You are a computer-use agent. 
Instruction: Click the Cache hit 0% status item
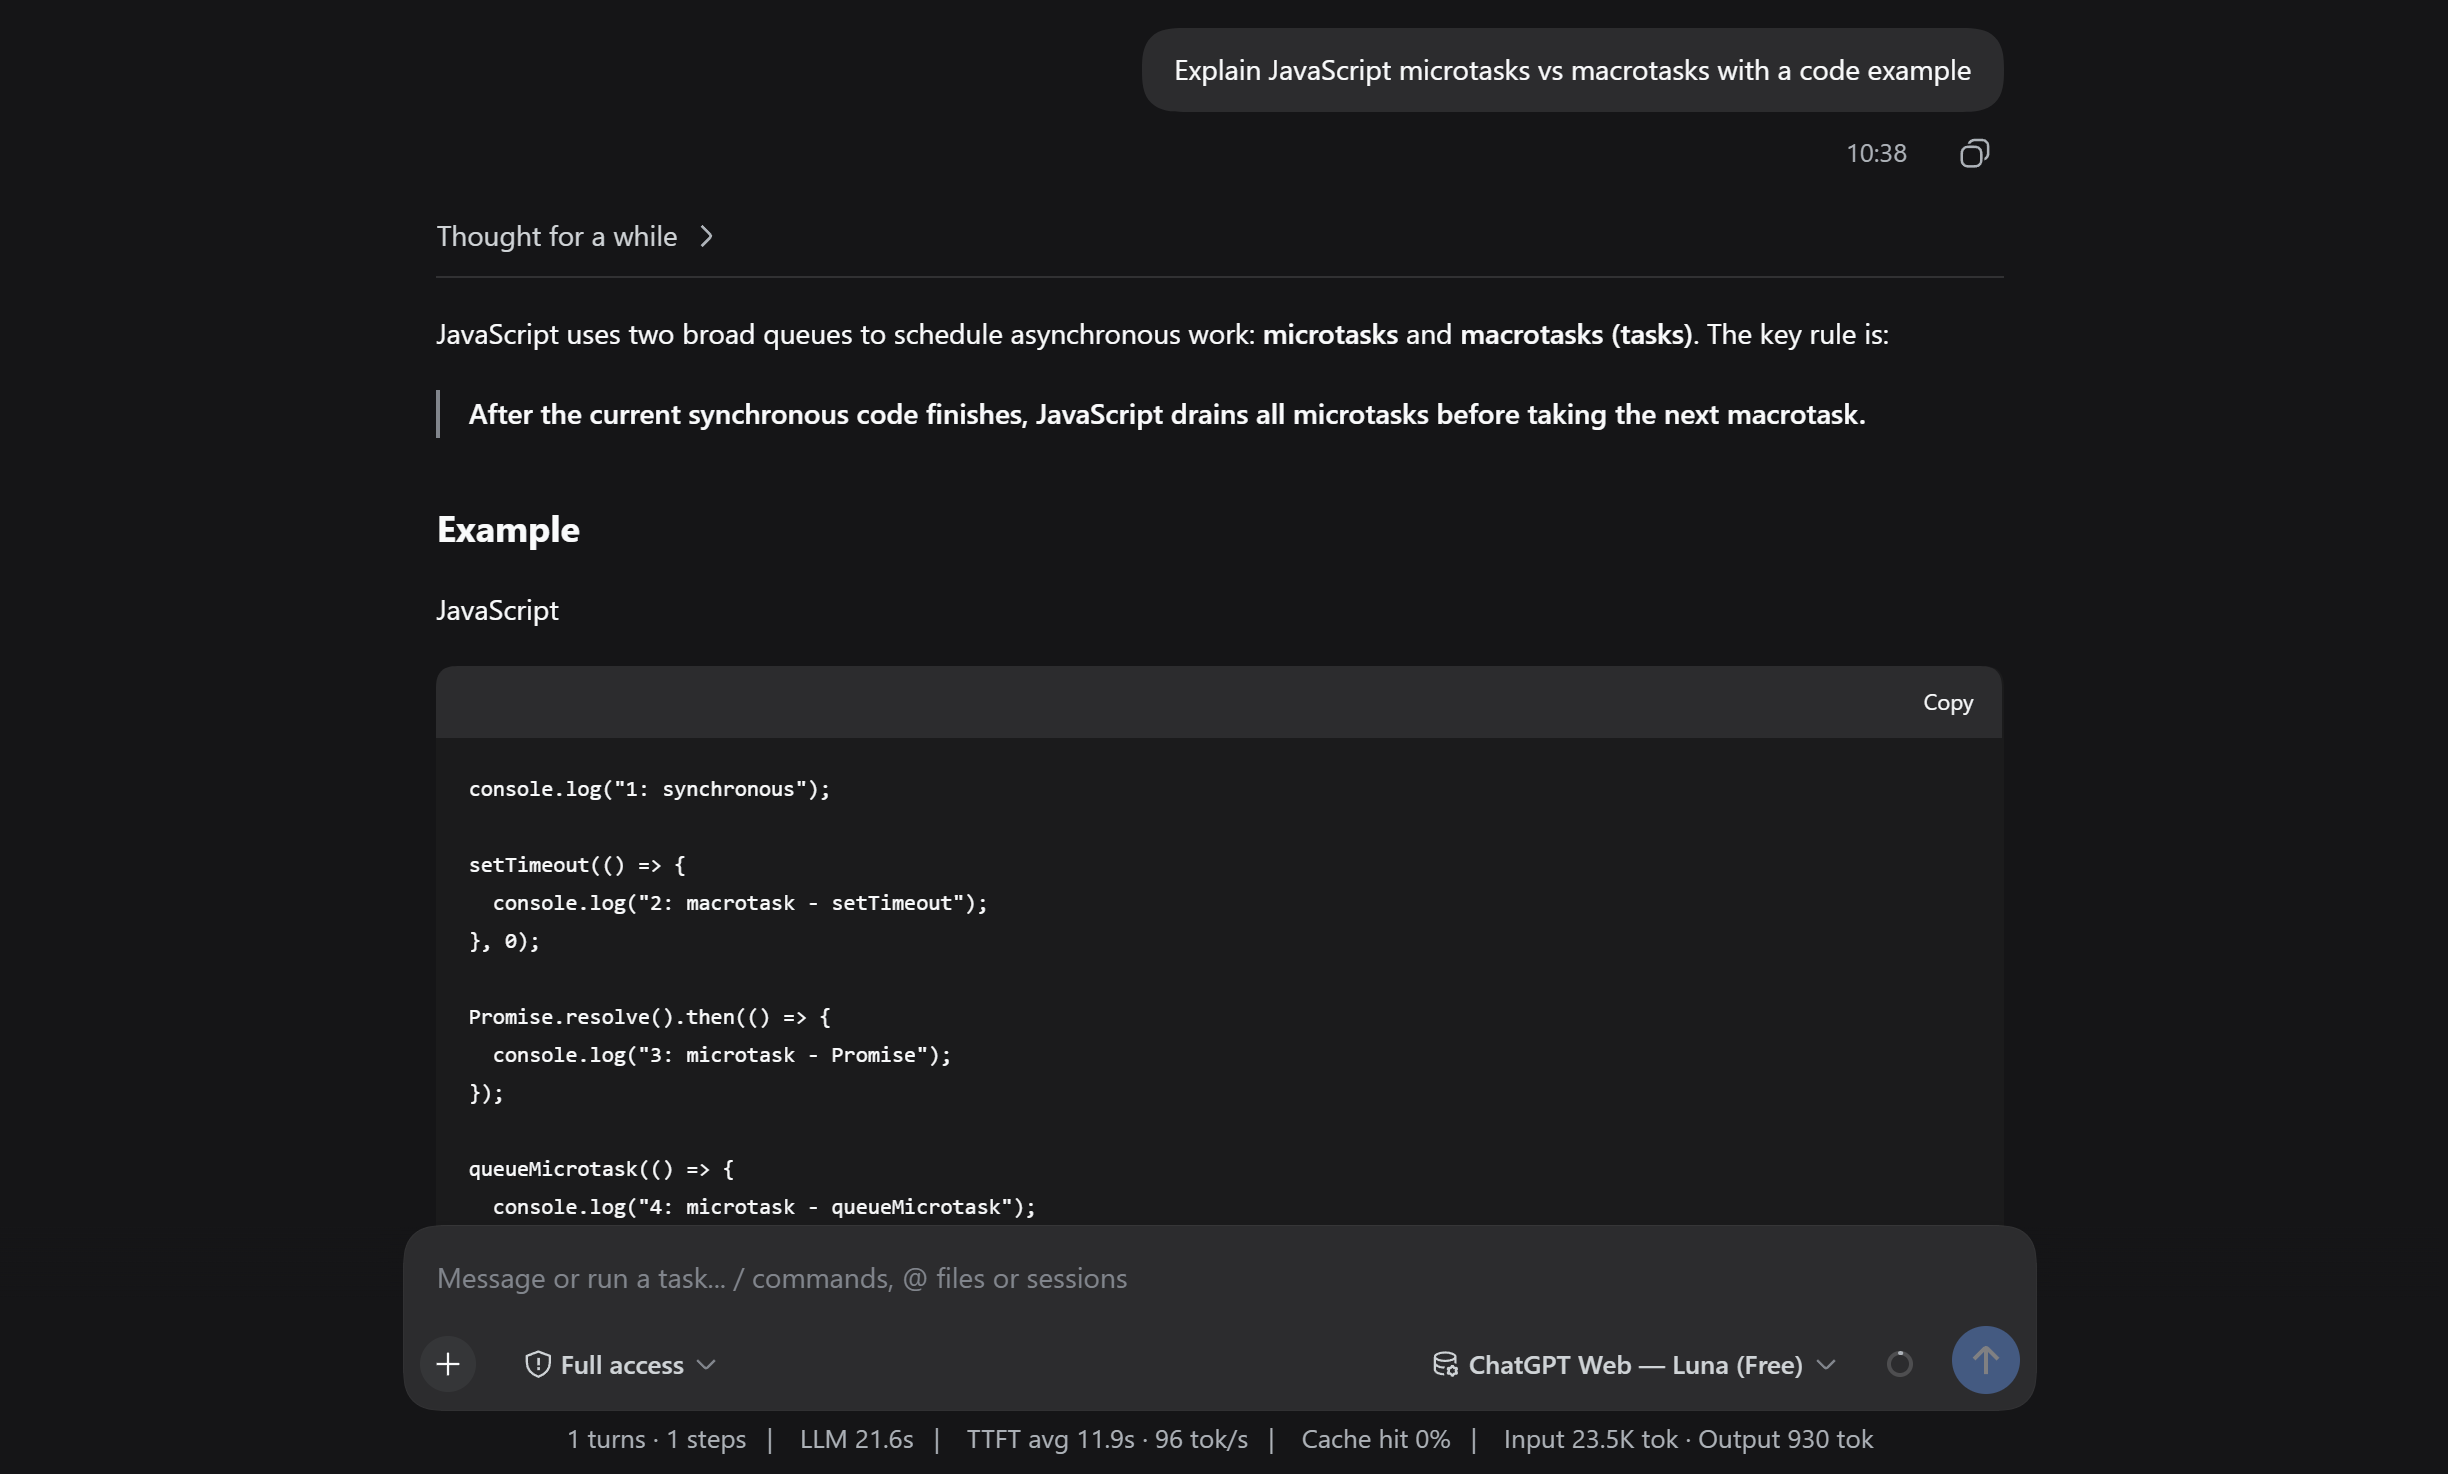pos(1375,1439)
